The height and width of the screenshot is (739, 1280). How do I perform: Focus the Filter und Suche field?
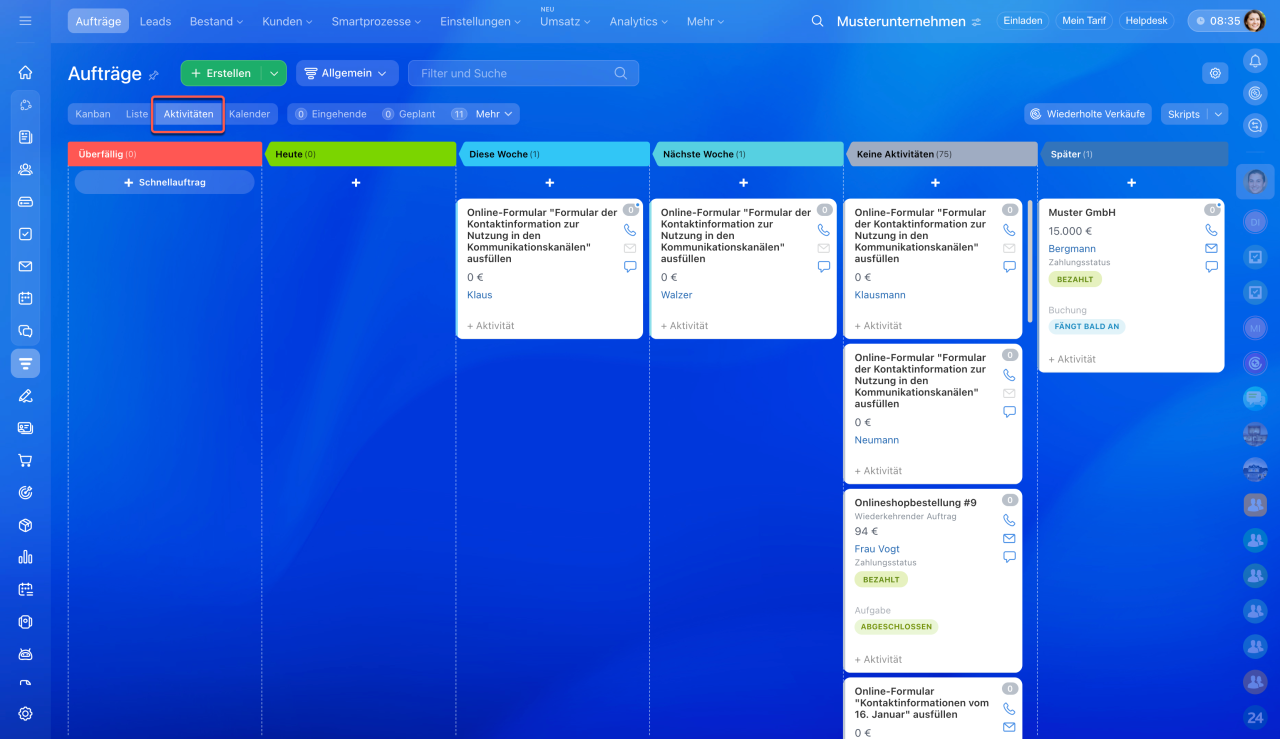click(523, 73)
